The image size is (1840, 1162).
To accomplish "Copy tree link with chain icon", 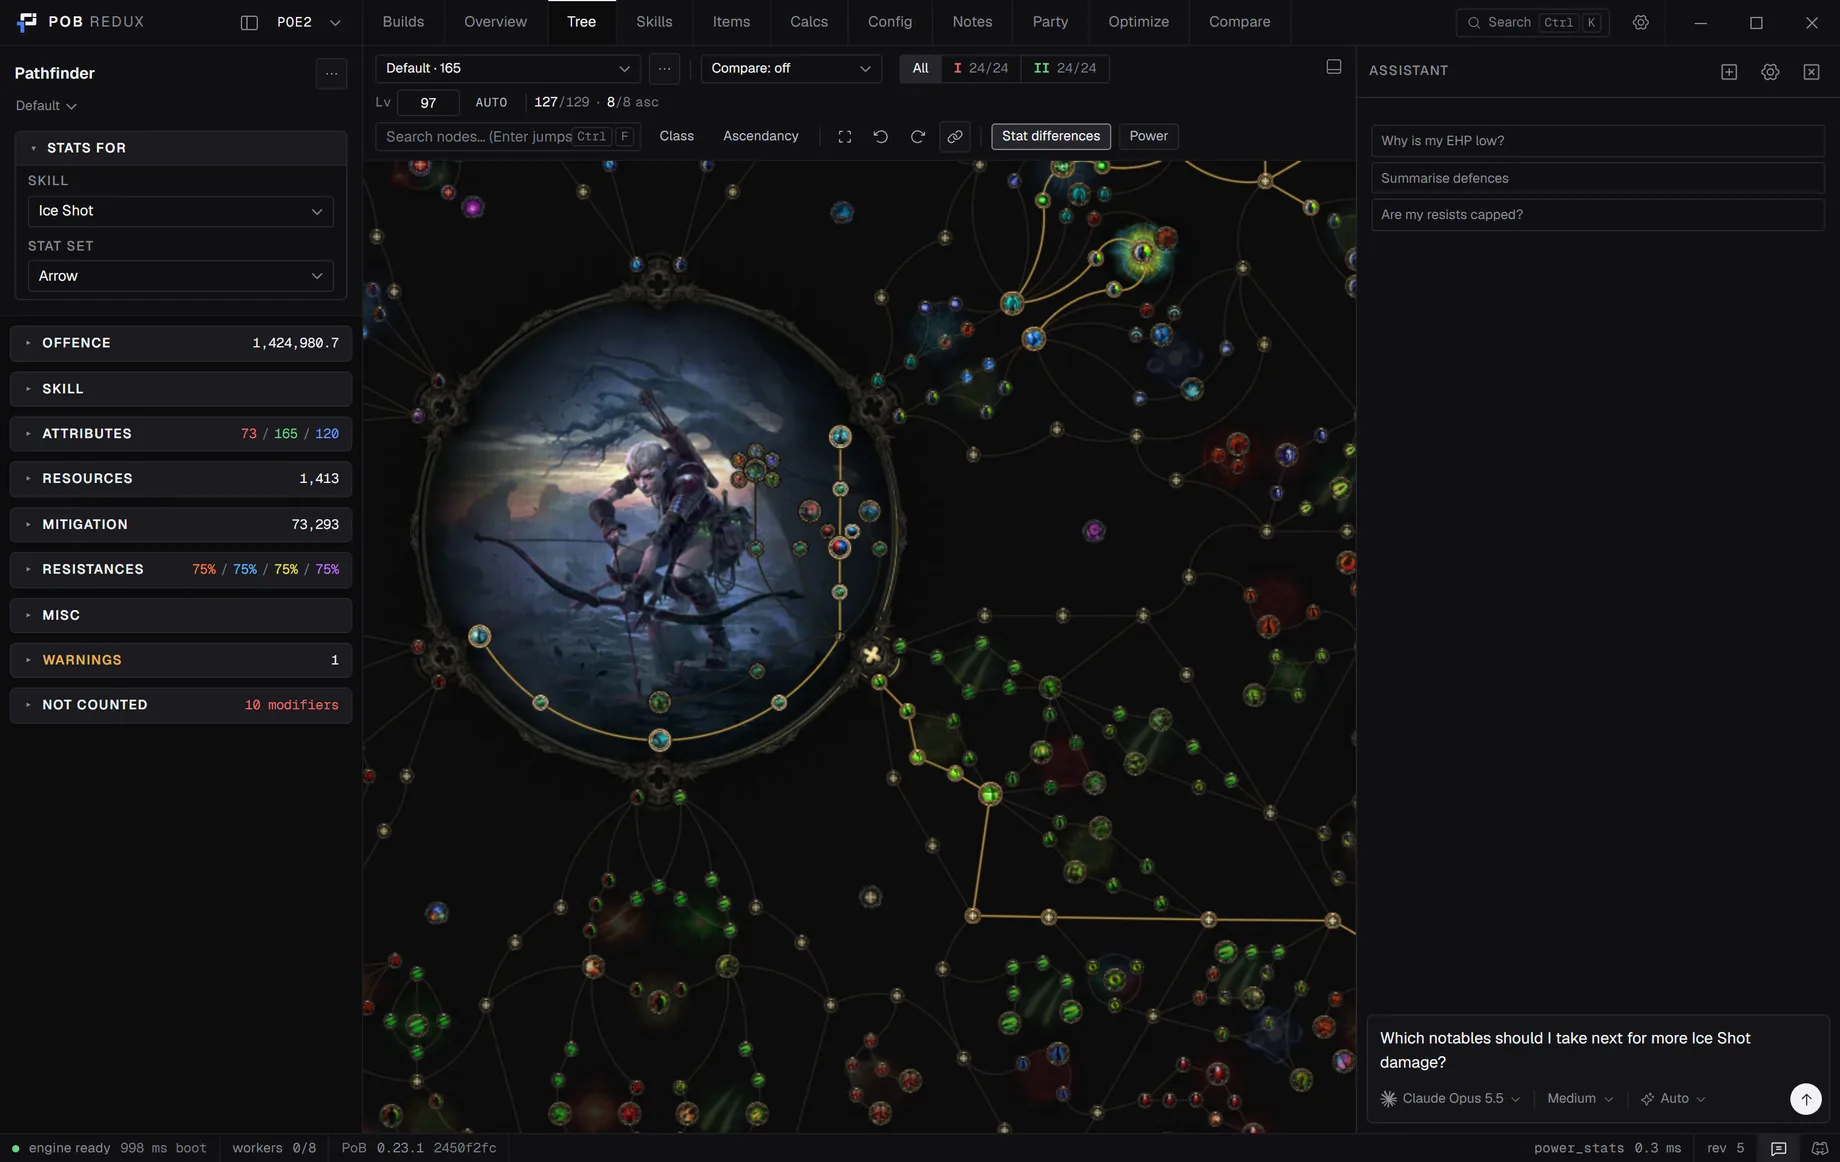I will pos(955,136).
